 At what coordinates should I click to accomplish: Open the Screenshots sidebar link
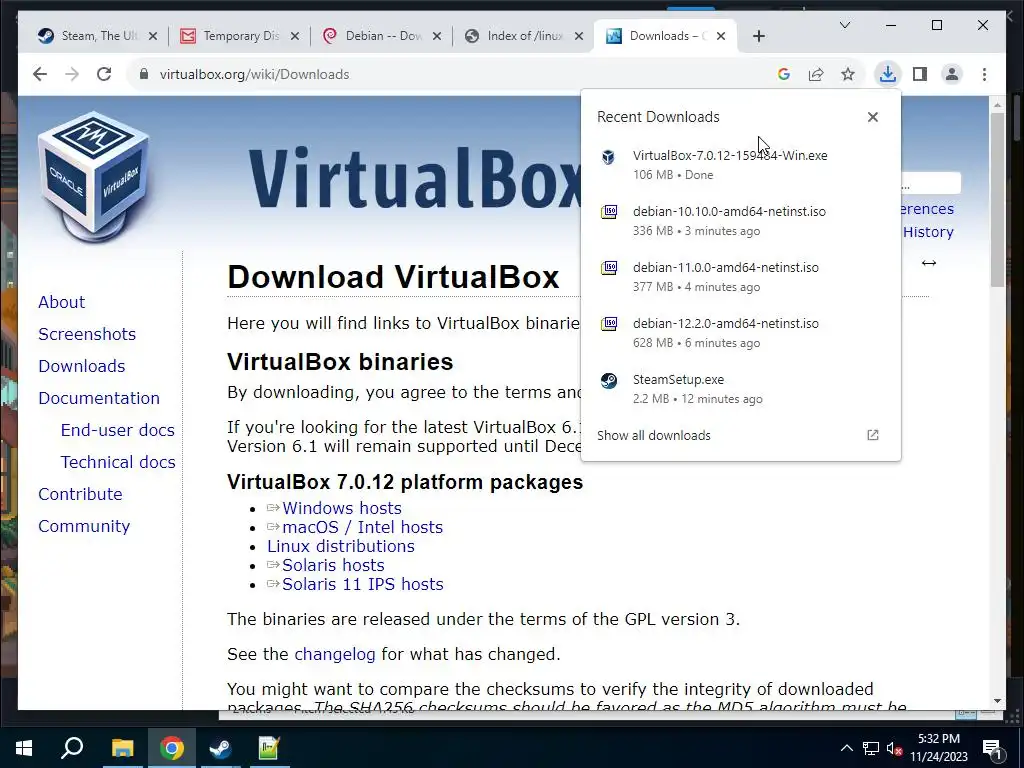pyautogui.click(x=87, y=334)
